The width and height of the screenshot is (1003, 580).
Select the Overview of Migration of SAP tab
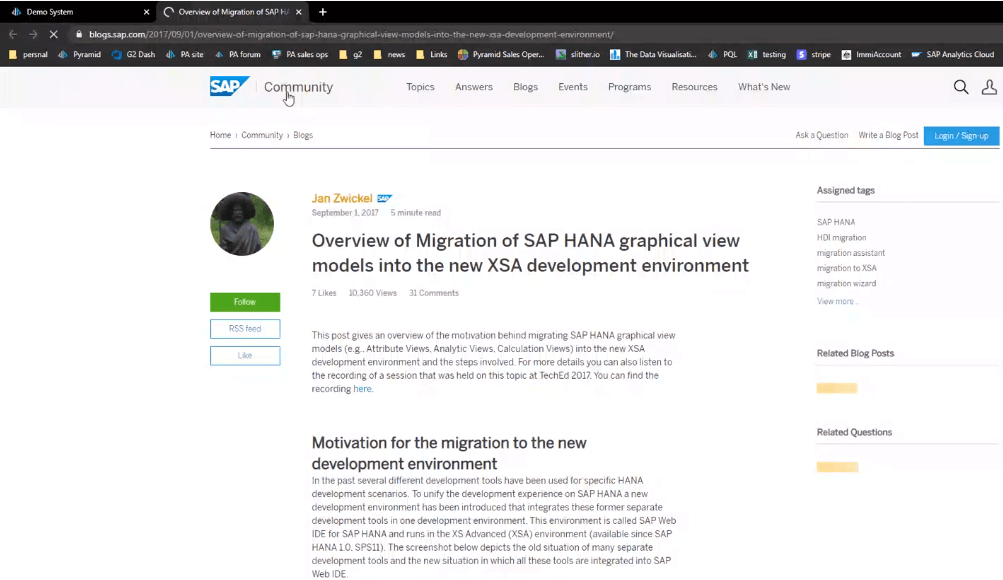click(x=233, y=12)
